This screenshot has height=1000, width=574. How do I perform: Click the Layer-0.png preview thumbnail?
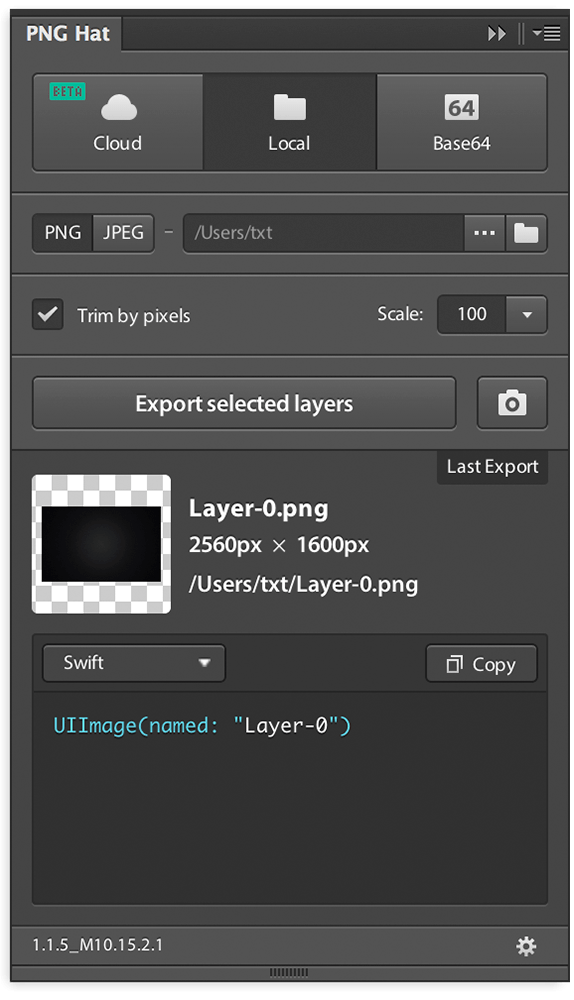(x=101, y=544)
